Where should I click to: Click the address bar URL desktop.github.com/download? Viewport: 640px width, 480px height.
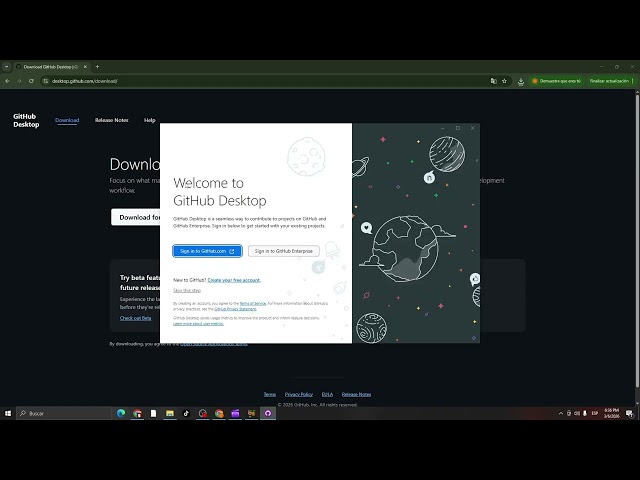pyautogui.click(x=85, y=81)
